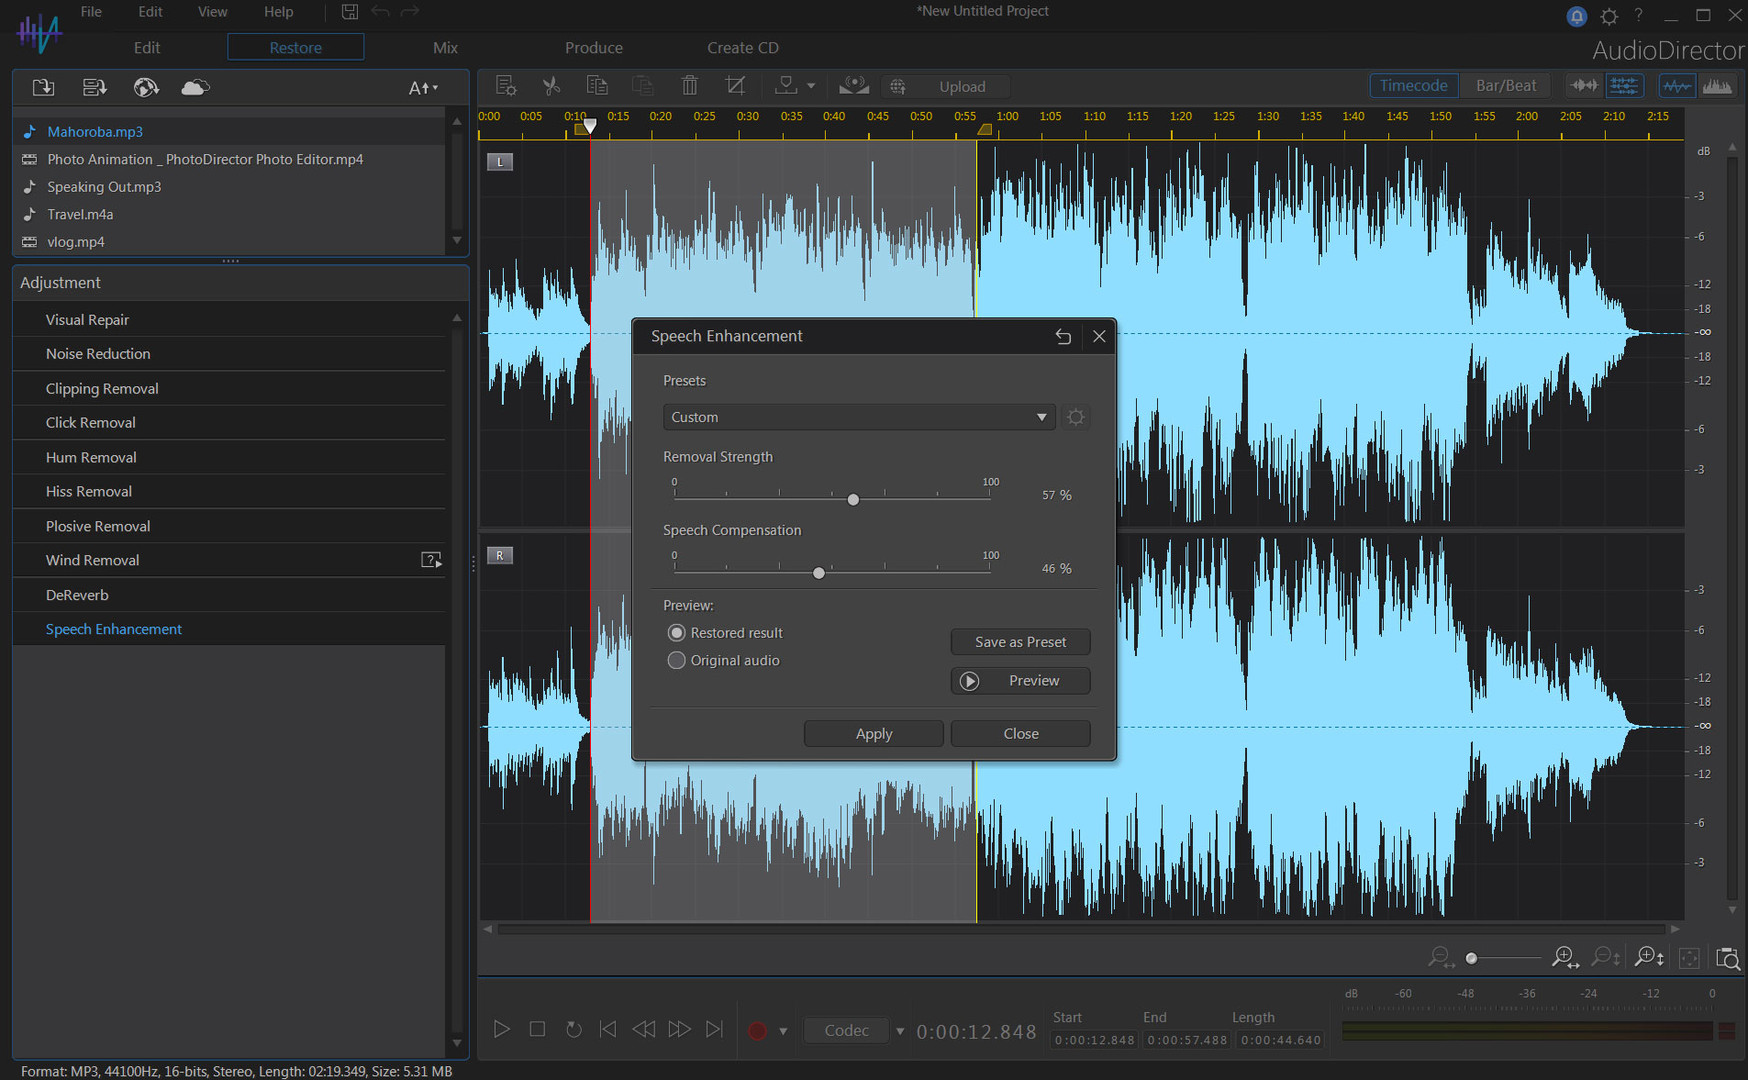
Task: Select the scissors cut tool
Action: point(551,85)
